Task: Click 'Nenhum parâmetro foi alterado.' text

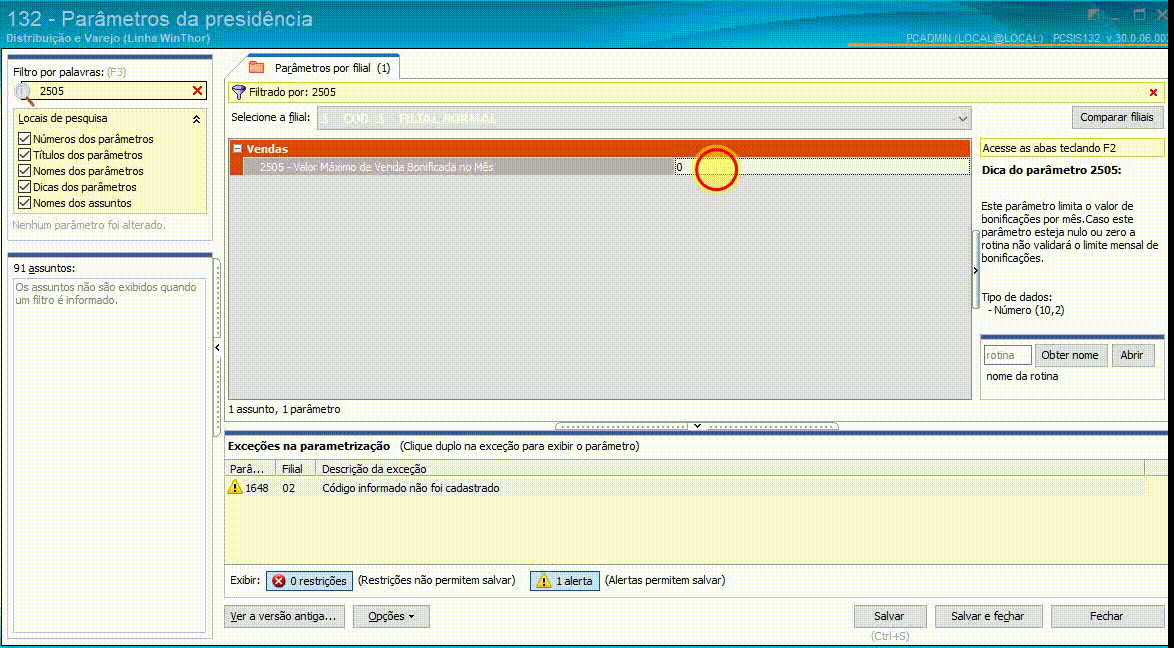Action: pos(89,225)
